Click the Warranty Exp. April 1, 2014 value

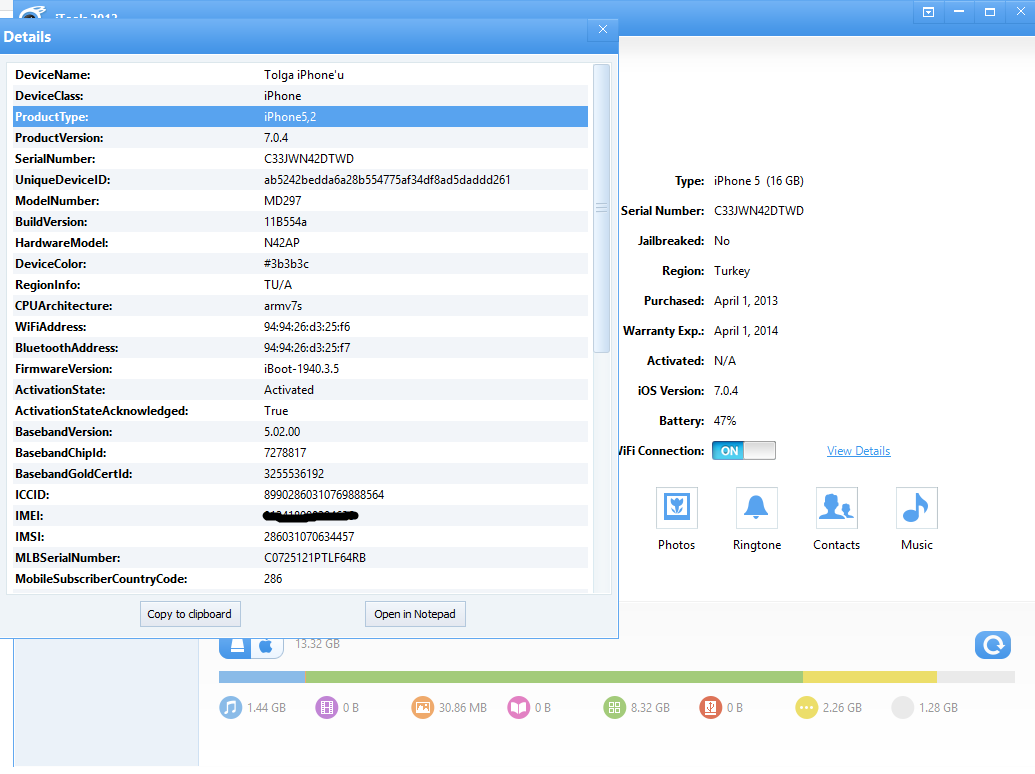pos(746,331)
